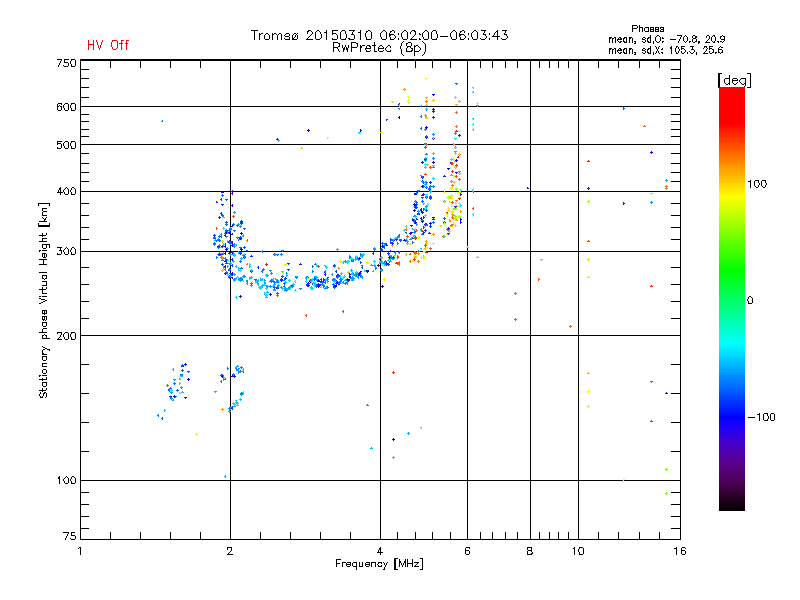The height and width of the screenshot is (600, 800).
Task: Click the x-axis tick label '8'
Action: coord(530,551)
